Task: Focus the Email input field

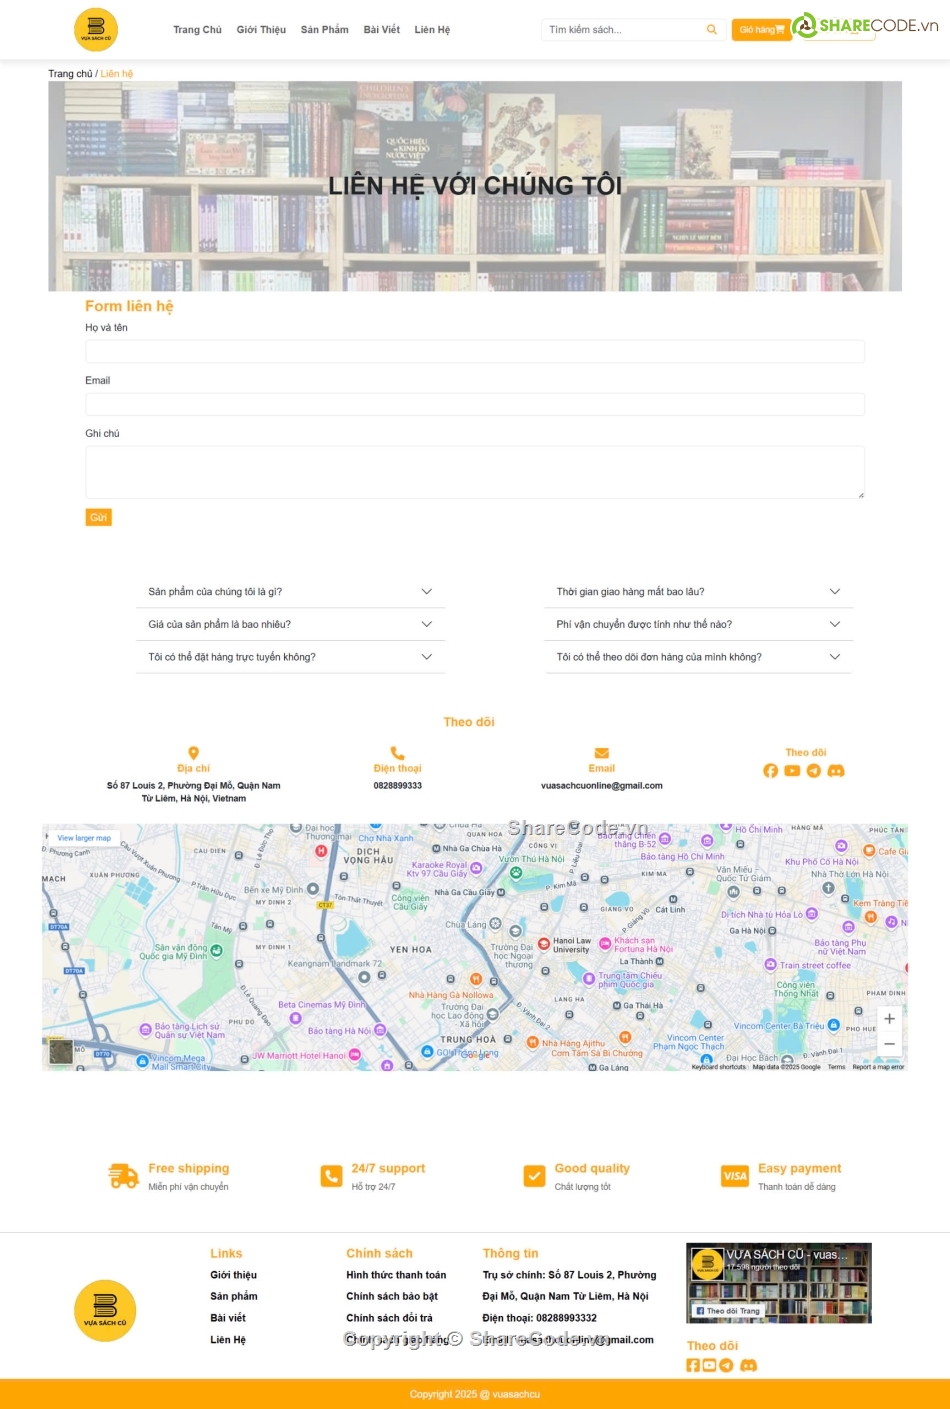Action: pos(475,404)
